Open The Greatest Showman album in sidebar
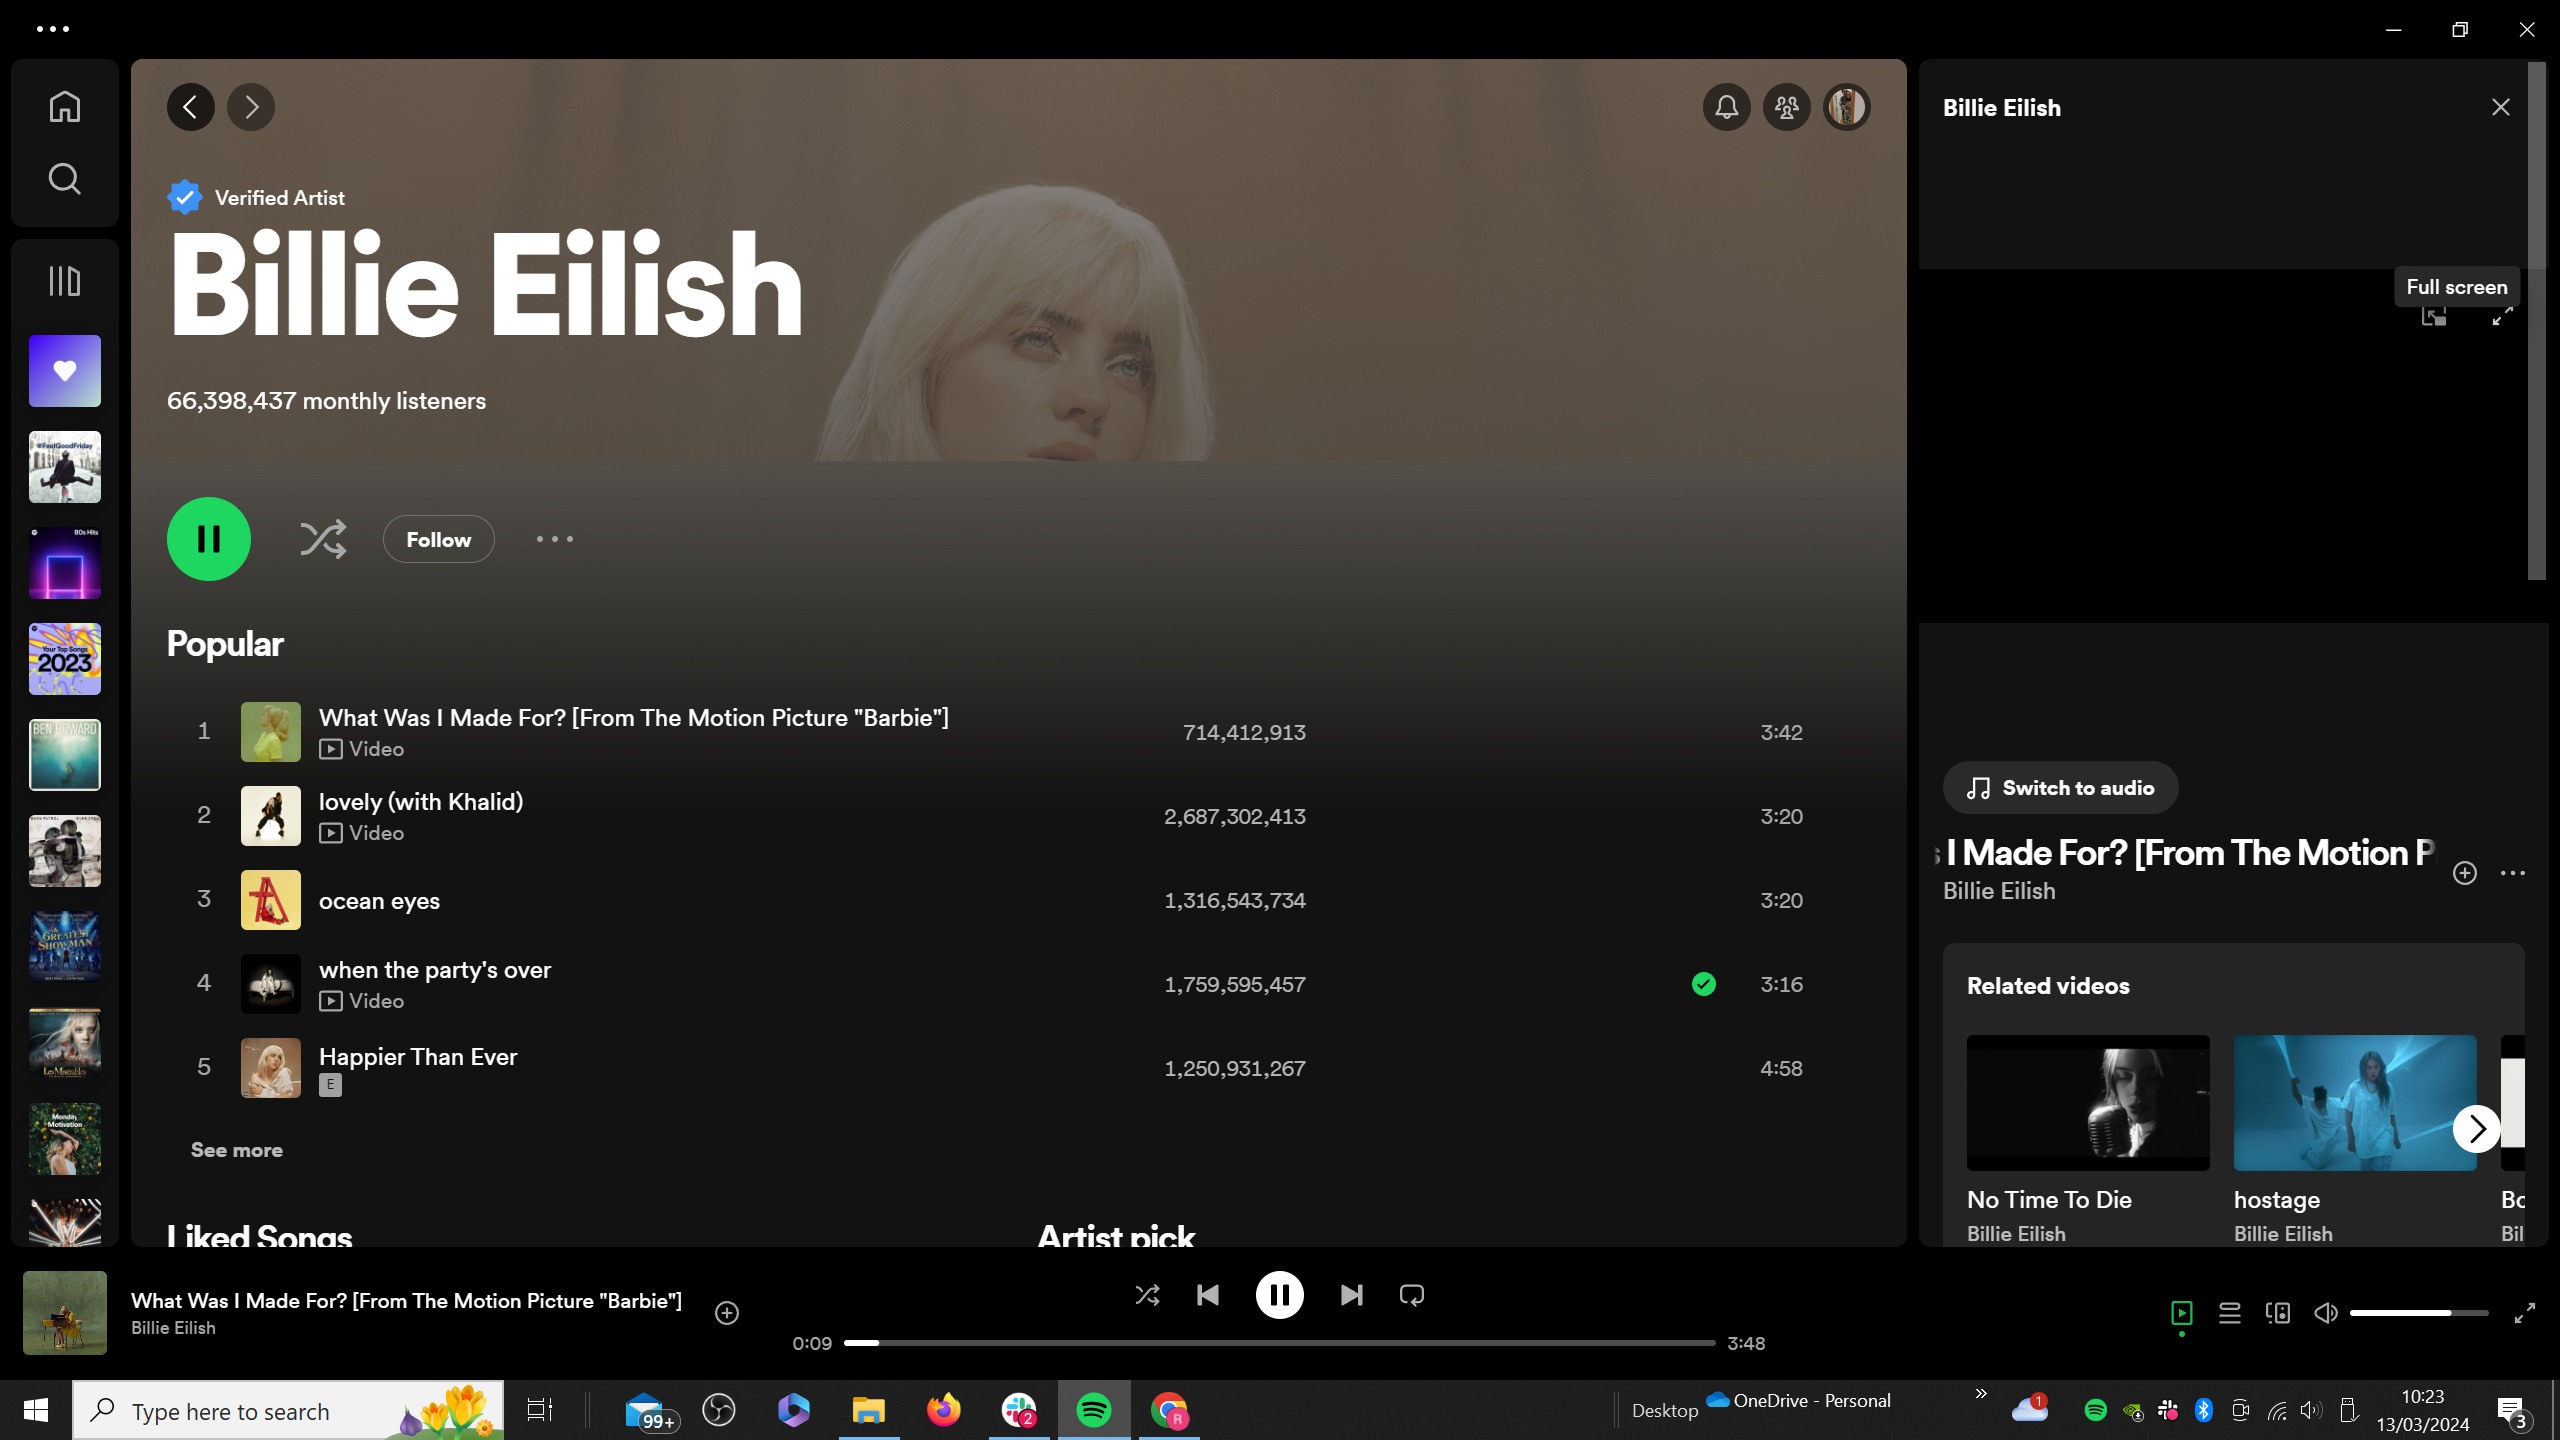The image size is (2560, 1440). (65, 947)
